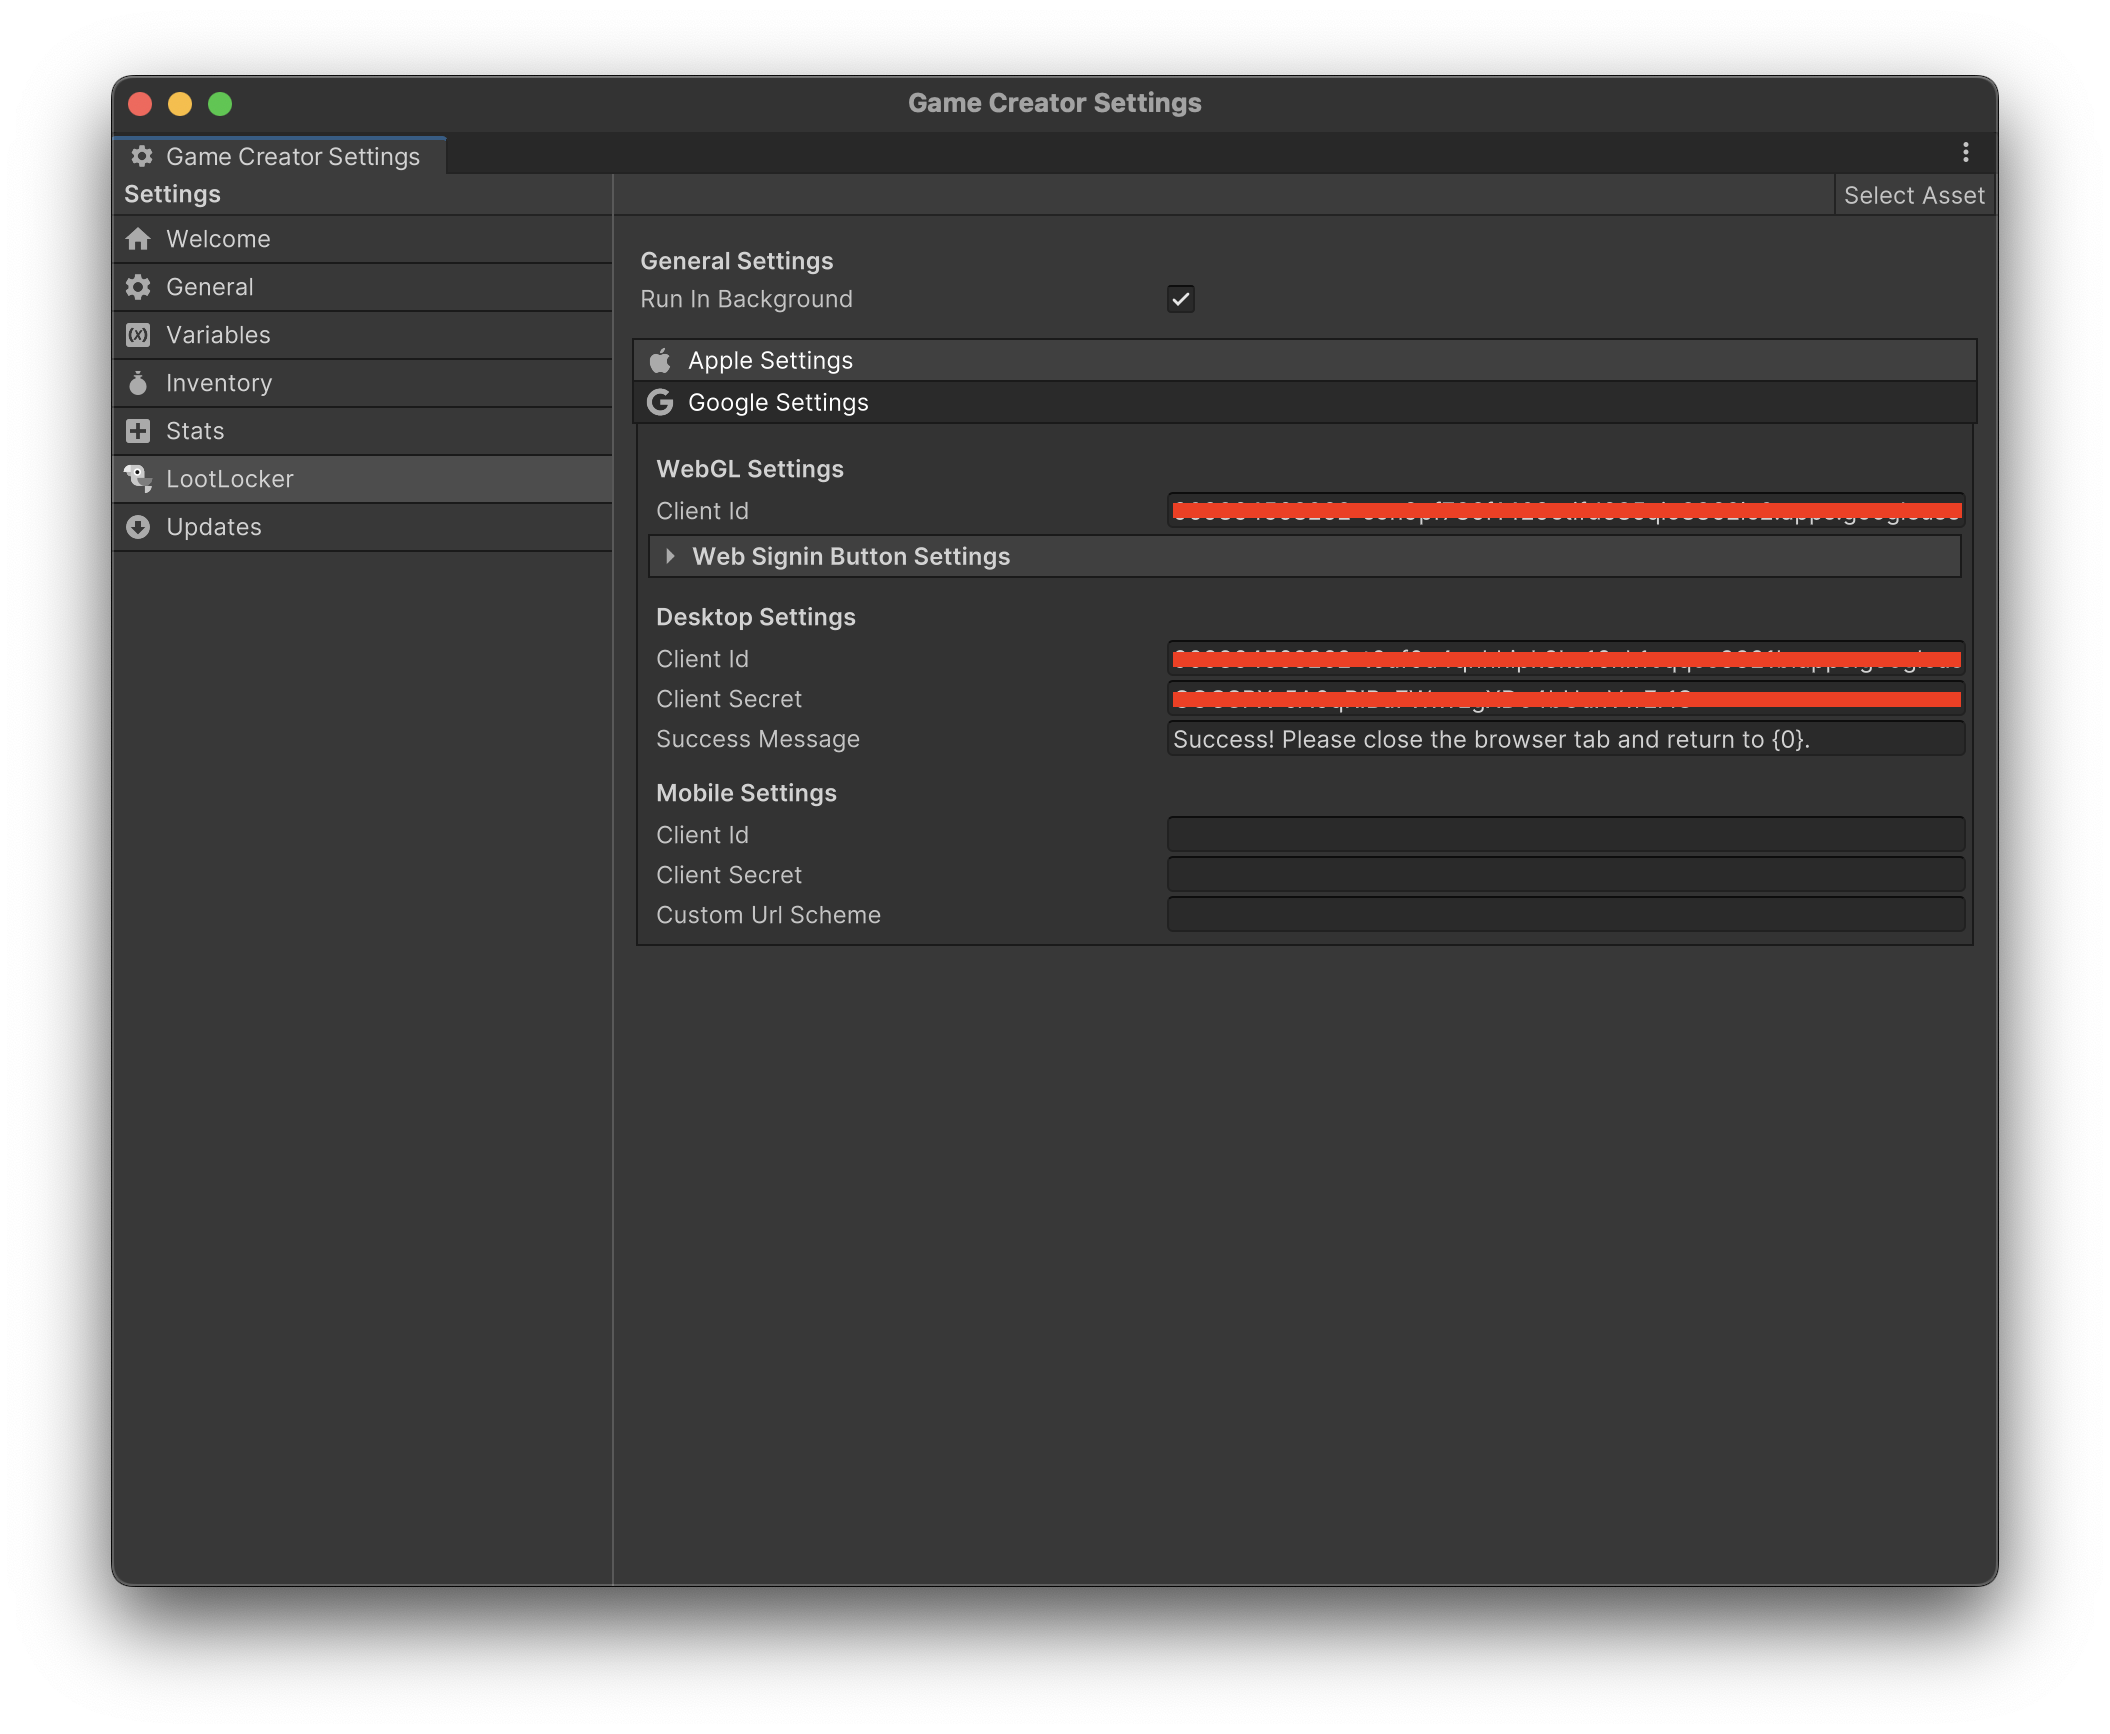The image size is (2110, 1734).
Task: Click the General gear icon in sidebar
Action: click(138, 287)
